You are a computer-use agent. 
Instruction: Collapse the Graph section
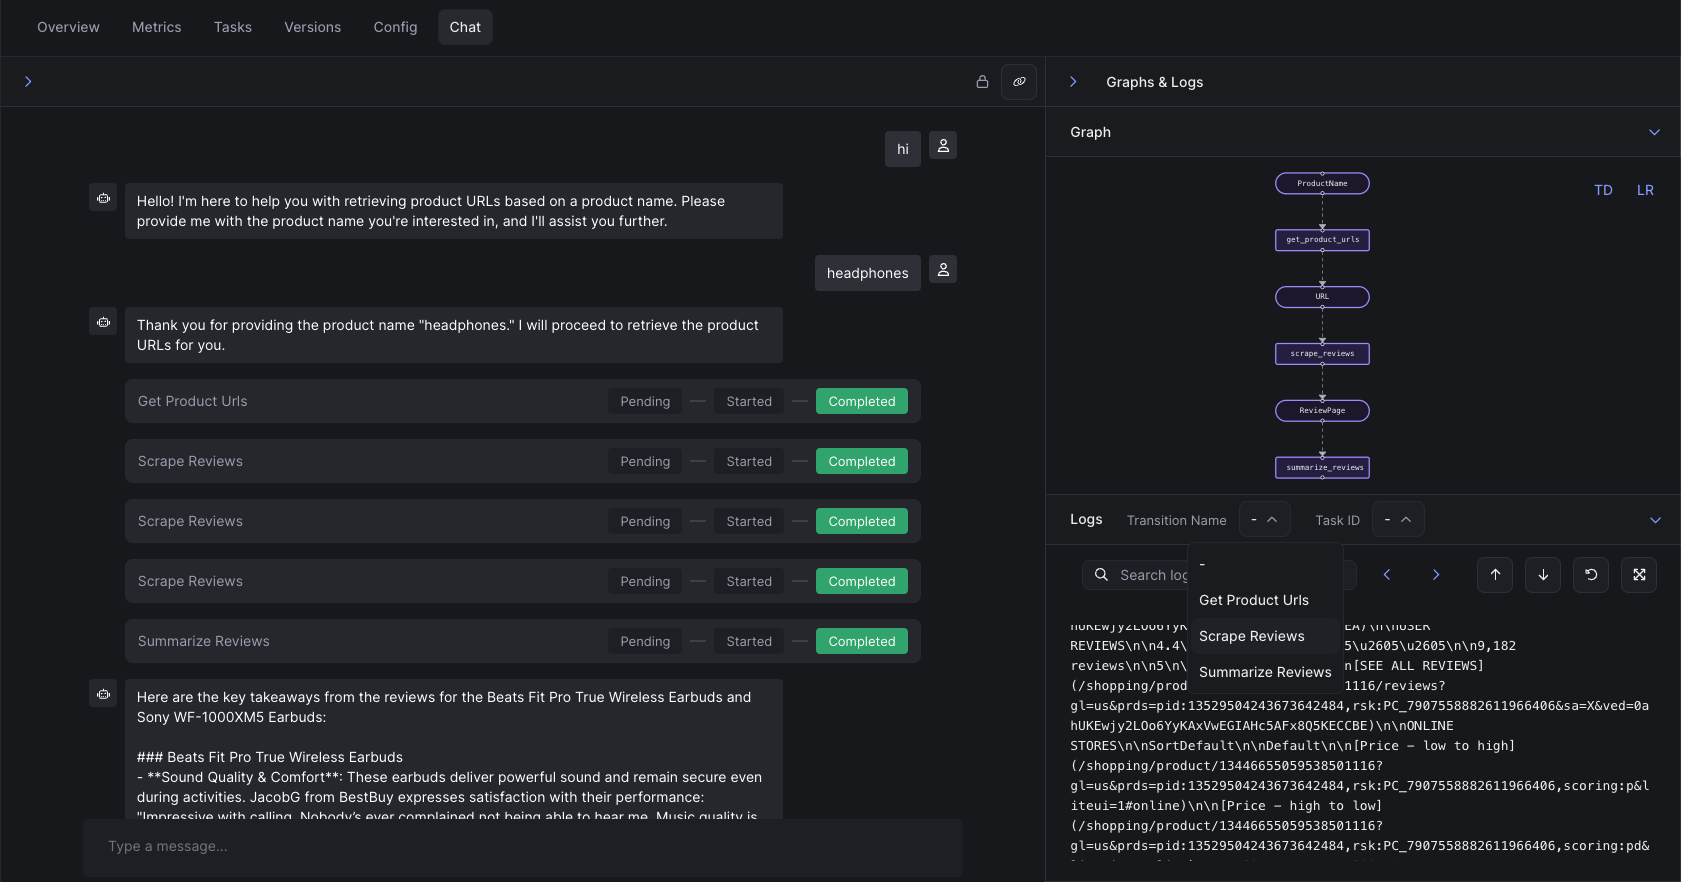(1654, 132)
